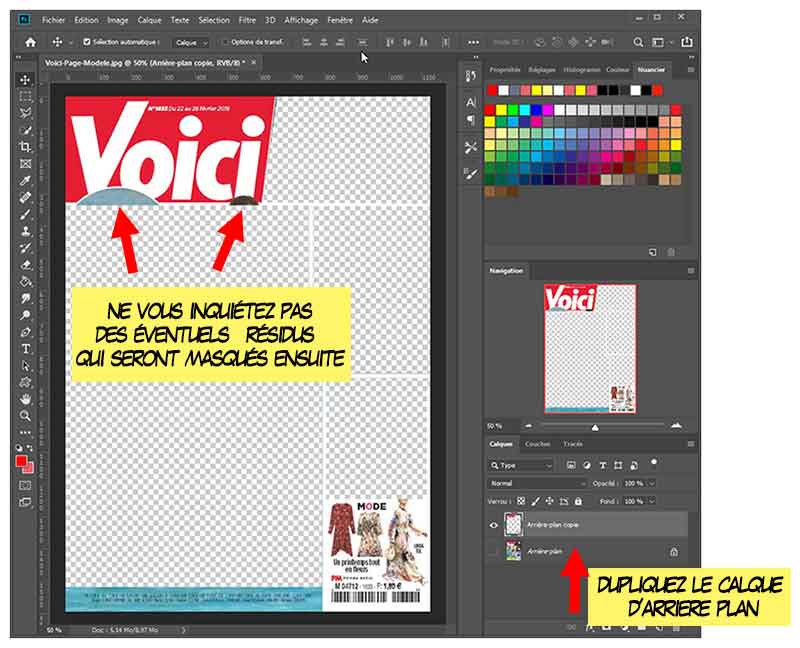Close the Voici-Page-Modele.jpg document tab
800x648 pixels.
pos(254,62)
